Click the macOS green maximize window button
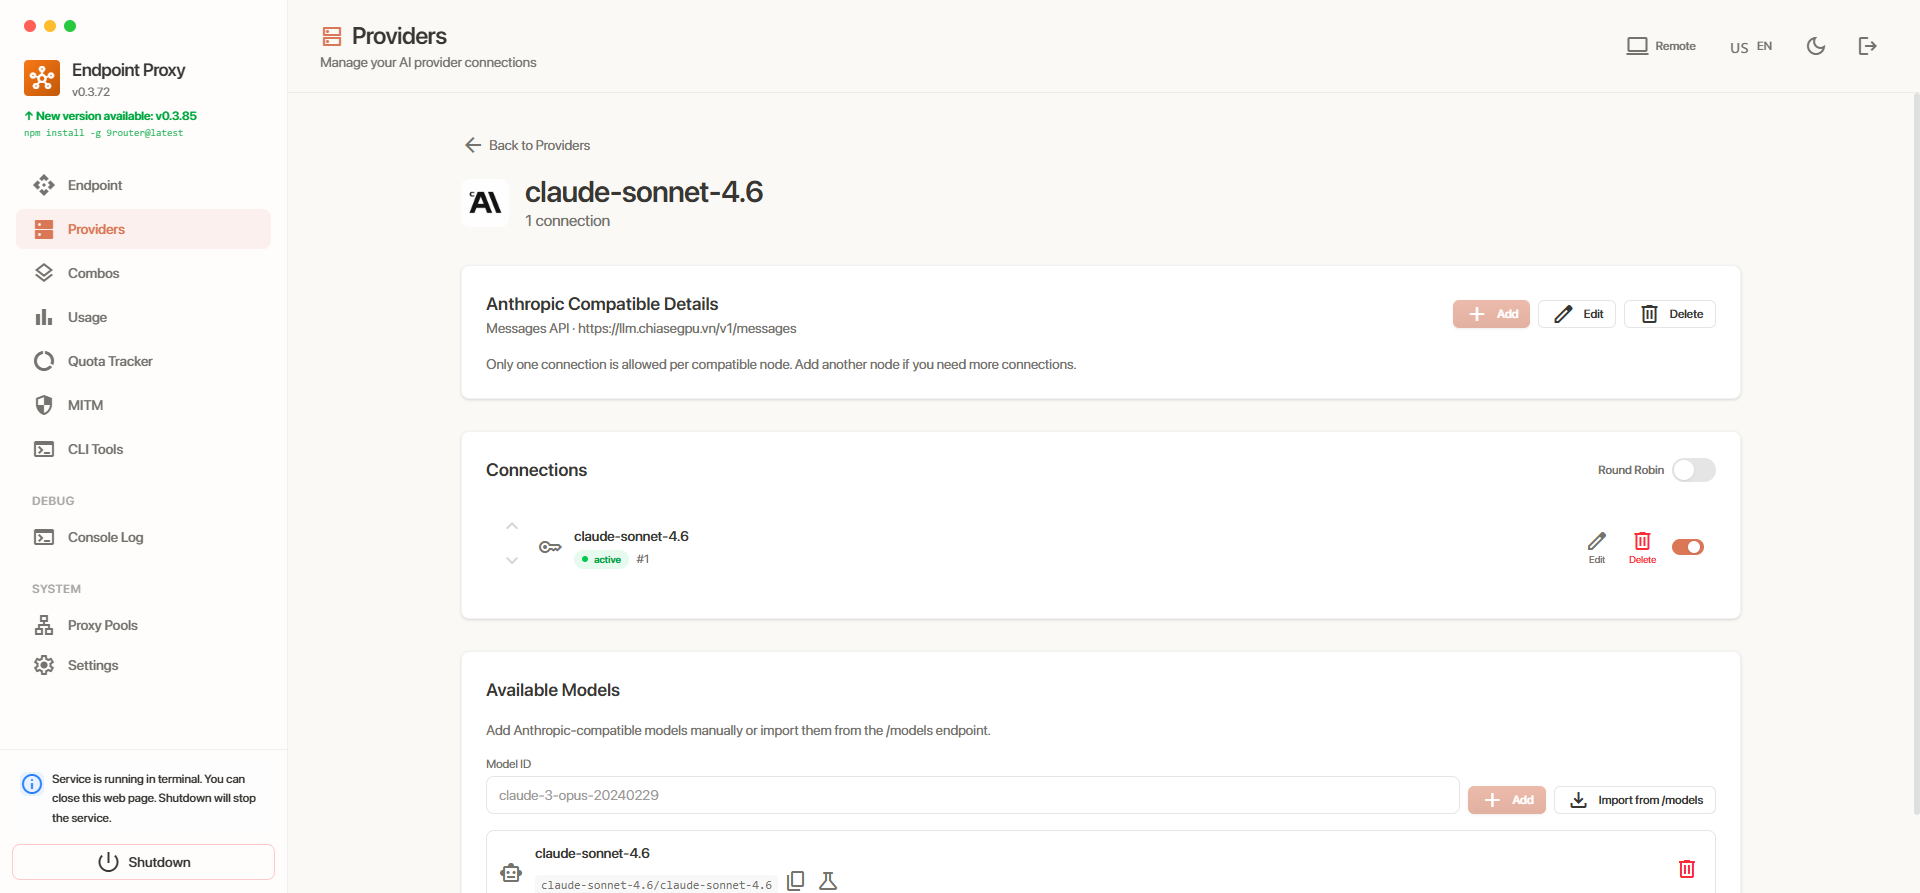Screen dimensions: 1920x893 [70, 26]
